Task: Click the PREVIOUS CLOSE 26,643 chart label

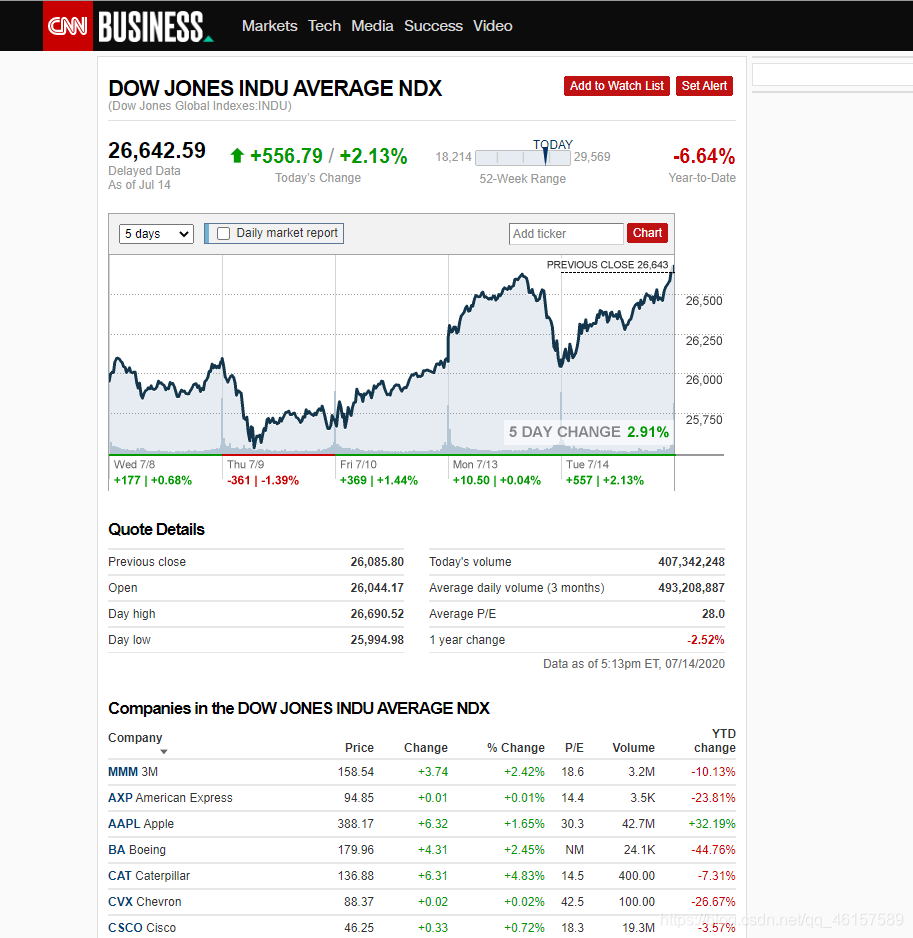Action: coord(607,264)
